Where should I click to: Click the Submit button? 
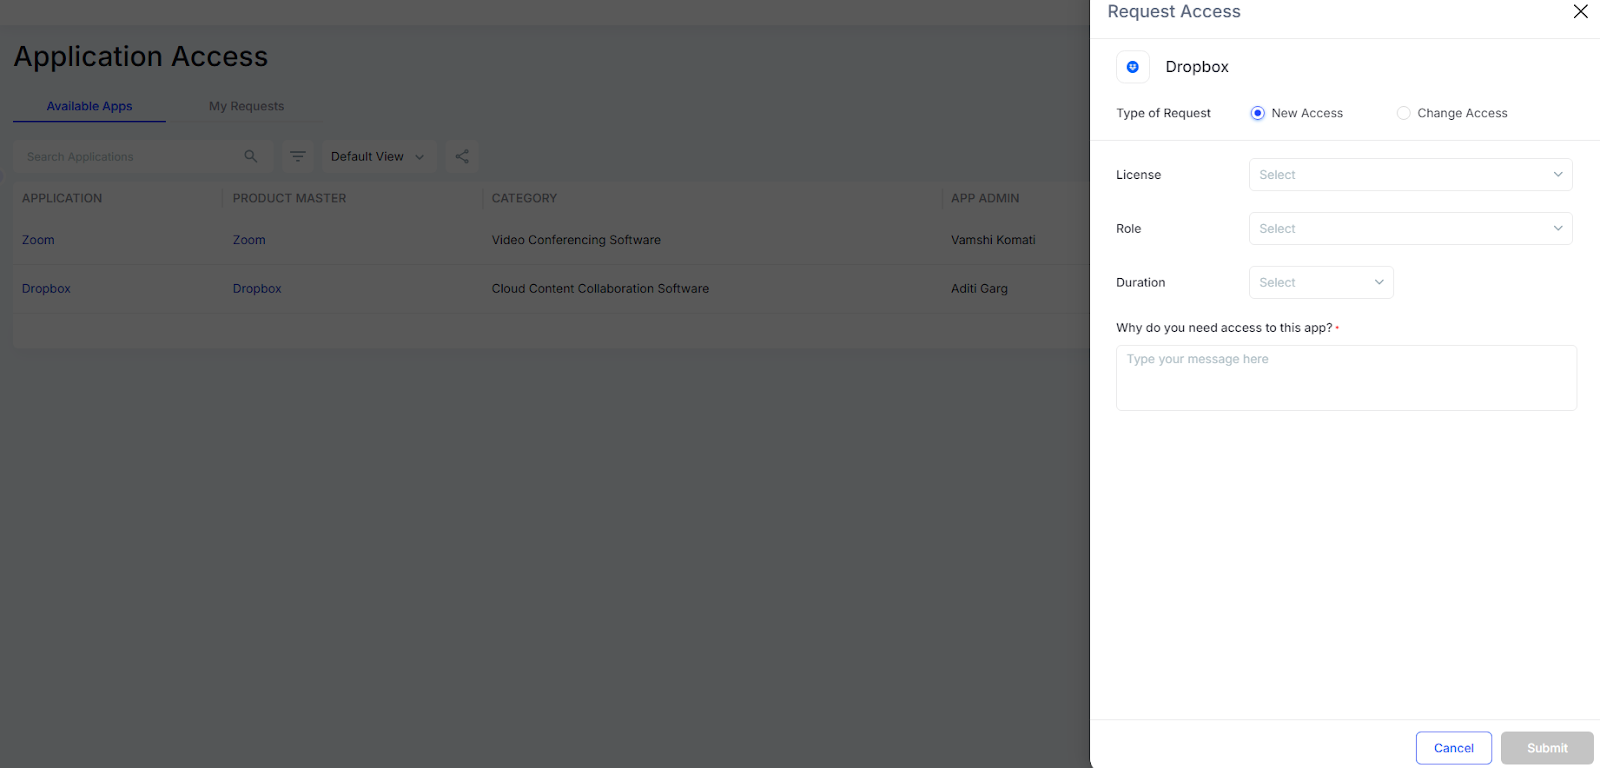coord(1547,748)
